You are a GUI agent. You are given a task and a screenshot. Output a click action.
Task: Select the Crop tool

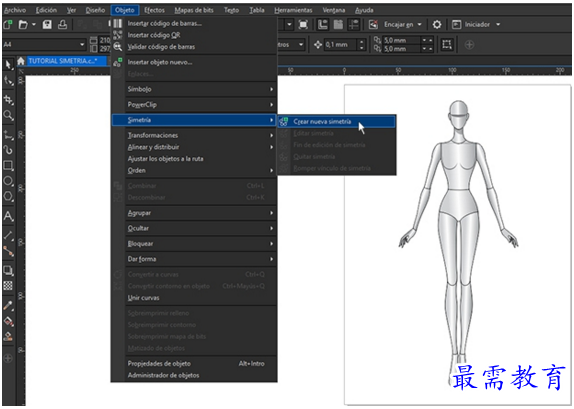8,100
